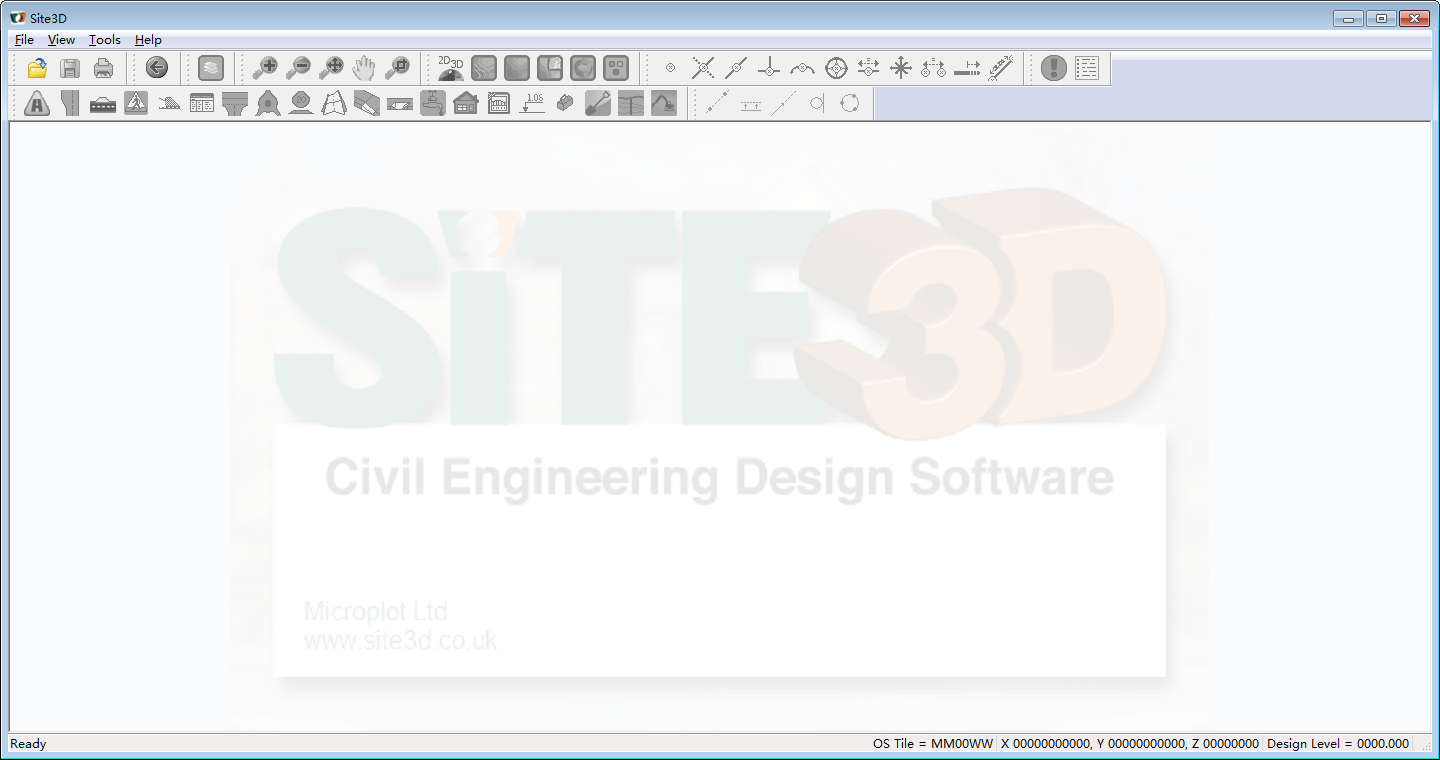1440x760 pixels.
Task: Click the plain shaded surface view icon
Action: click(x=517, y=68)
